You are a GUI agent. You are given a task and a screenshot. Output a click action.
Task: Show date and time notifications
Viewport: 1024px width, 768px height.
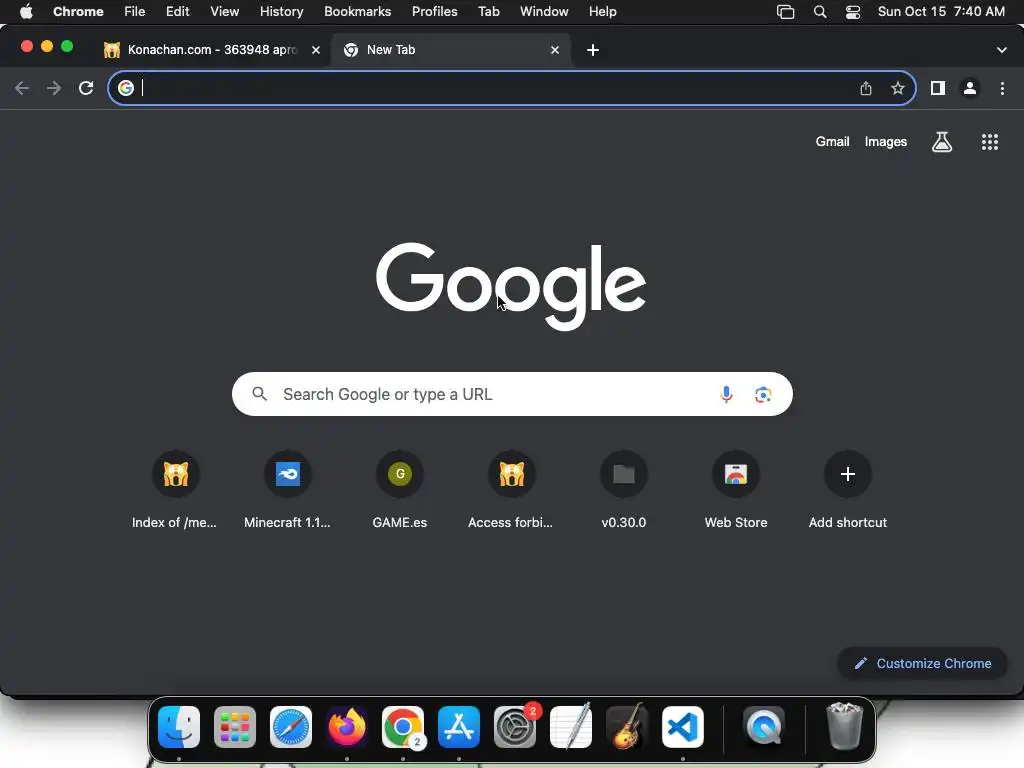point(941,12)
